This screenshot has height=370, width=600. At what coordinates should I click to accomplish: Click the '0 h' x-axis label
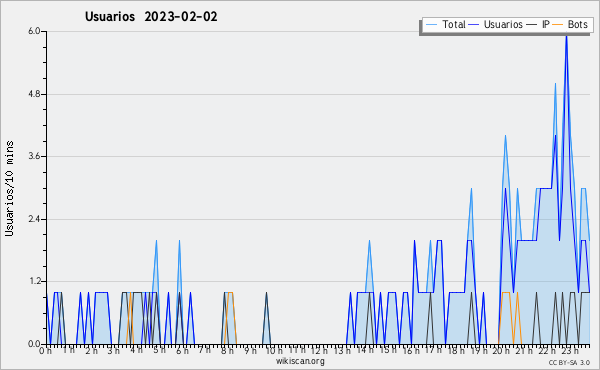click(x=46, y=351)
